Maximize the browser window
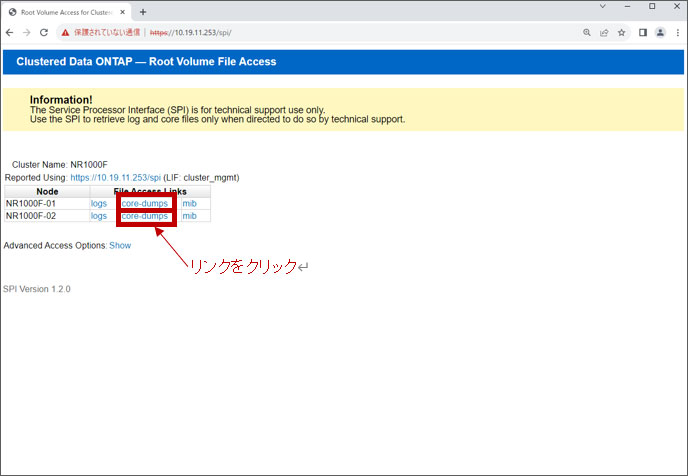 [x=652, y=6]
